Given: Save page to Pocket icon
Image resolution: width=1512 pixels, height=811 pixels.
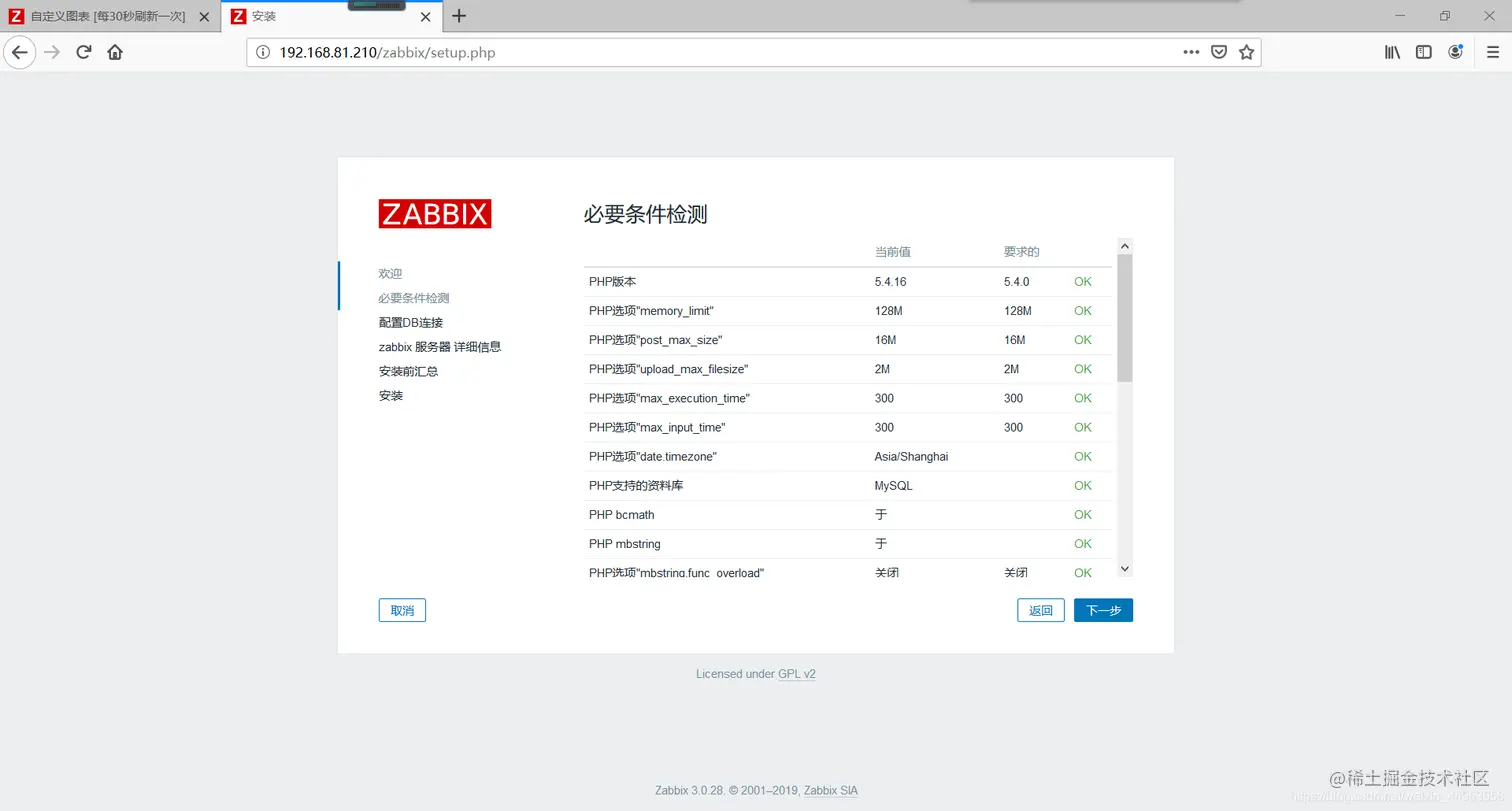Looking at the screenshot, I should click(1219, 52).
